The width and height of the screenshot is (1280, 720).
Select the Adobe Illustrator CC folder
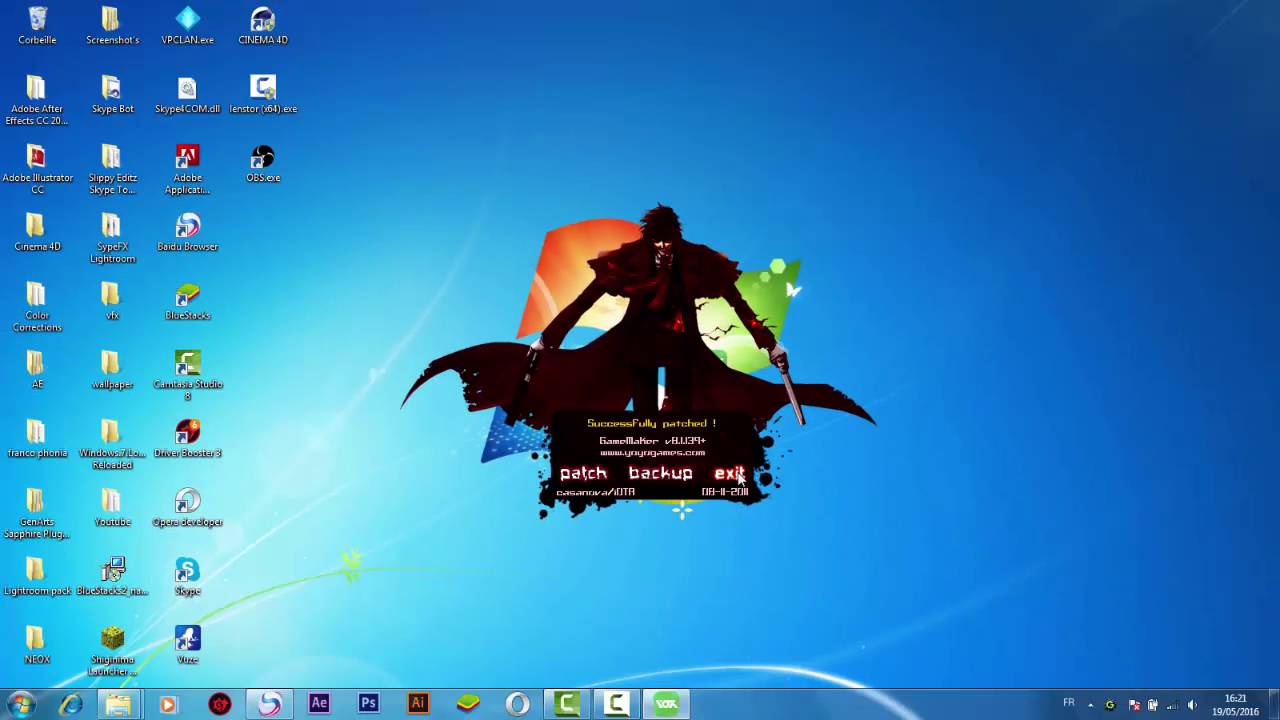tap(37, 169)
